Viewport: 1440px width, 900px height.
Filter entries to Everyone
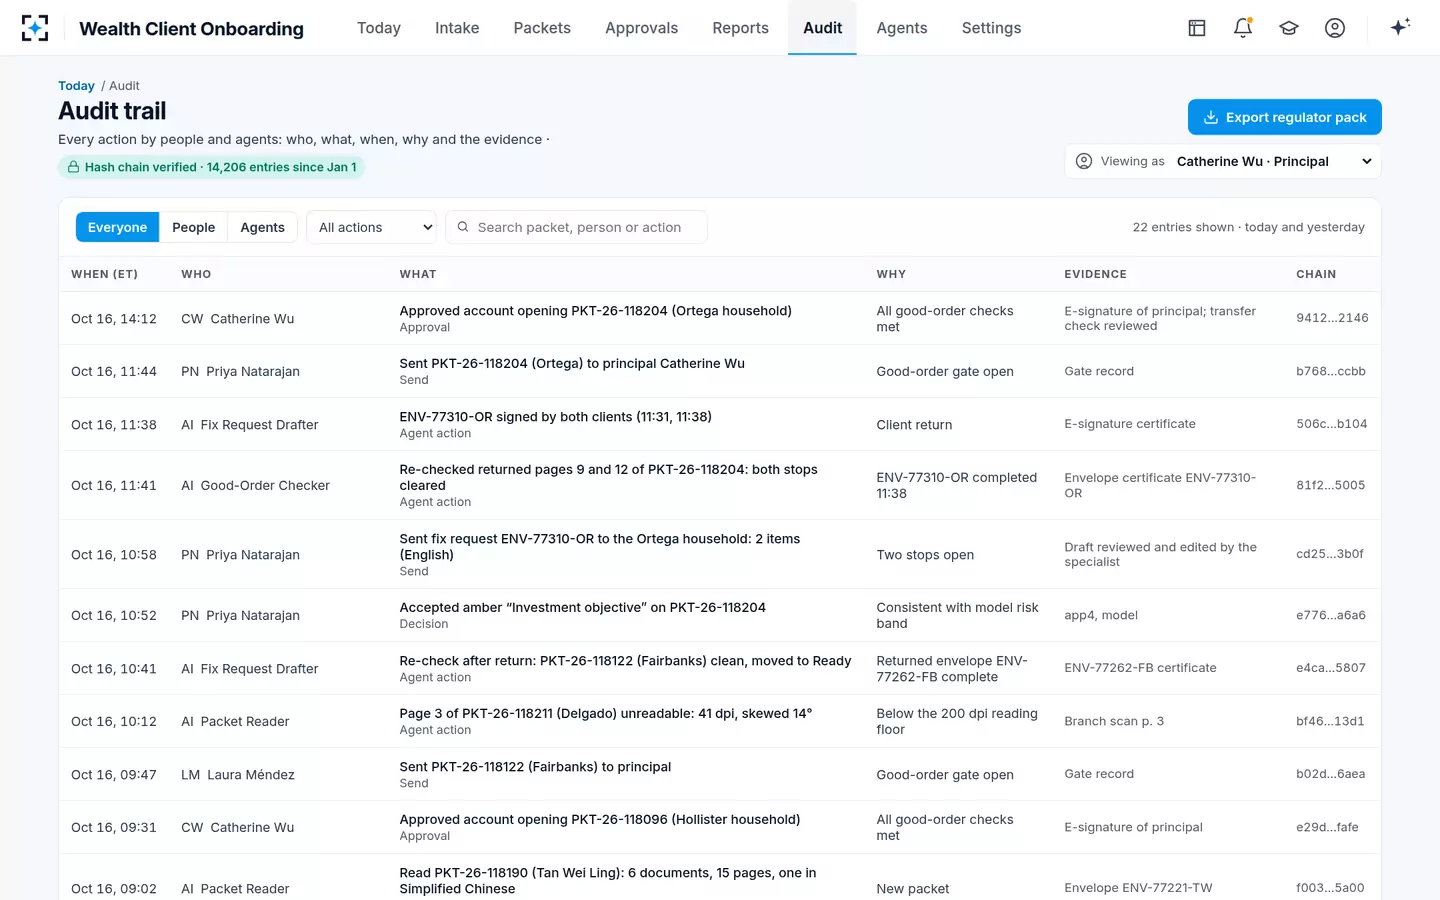[117, 227]
